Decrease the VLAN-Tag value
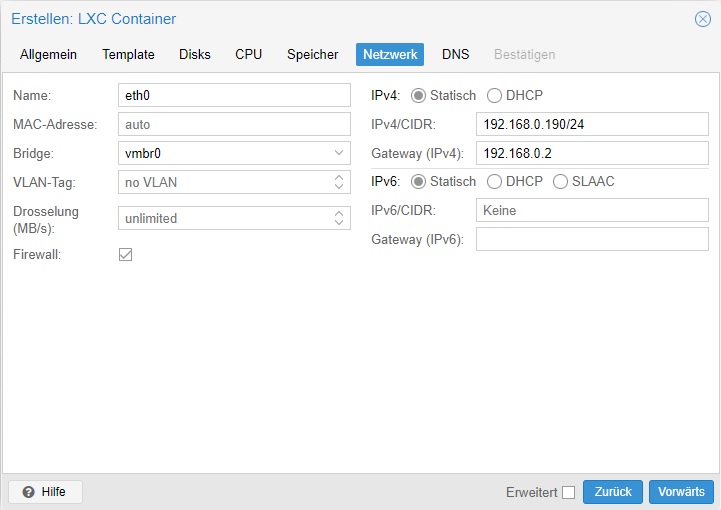This screenshot has height=510, width=721. pos(339,186)
